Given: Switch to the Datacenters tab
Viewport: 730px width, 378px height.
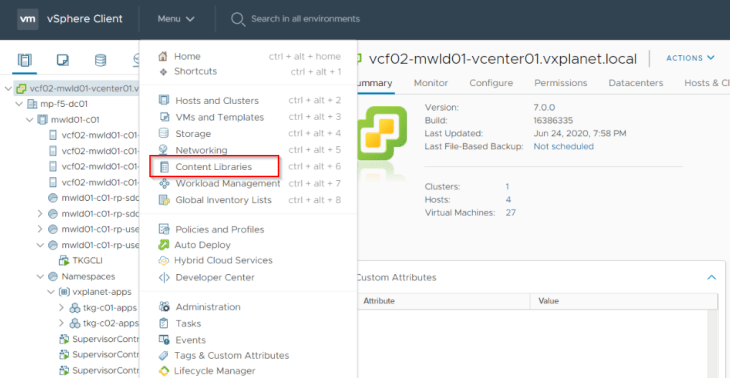Looking at the screenshot, I should tap(635, 83).
